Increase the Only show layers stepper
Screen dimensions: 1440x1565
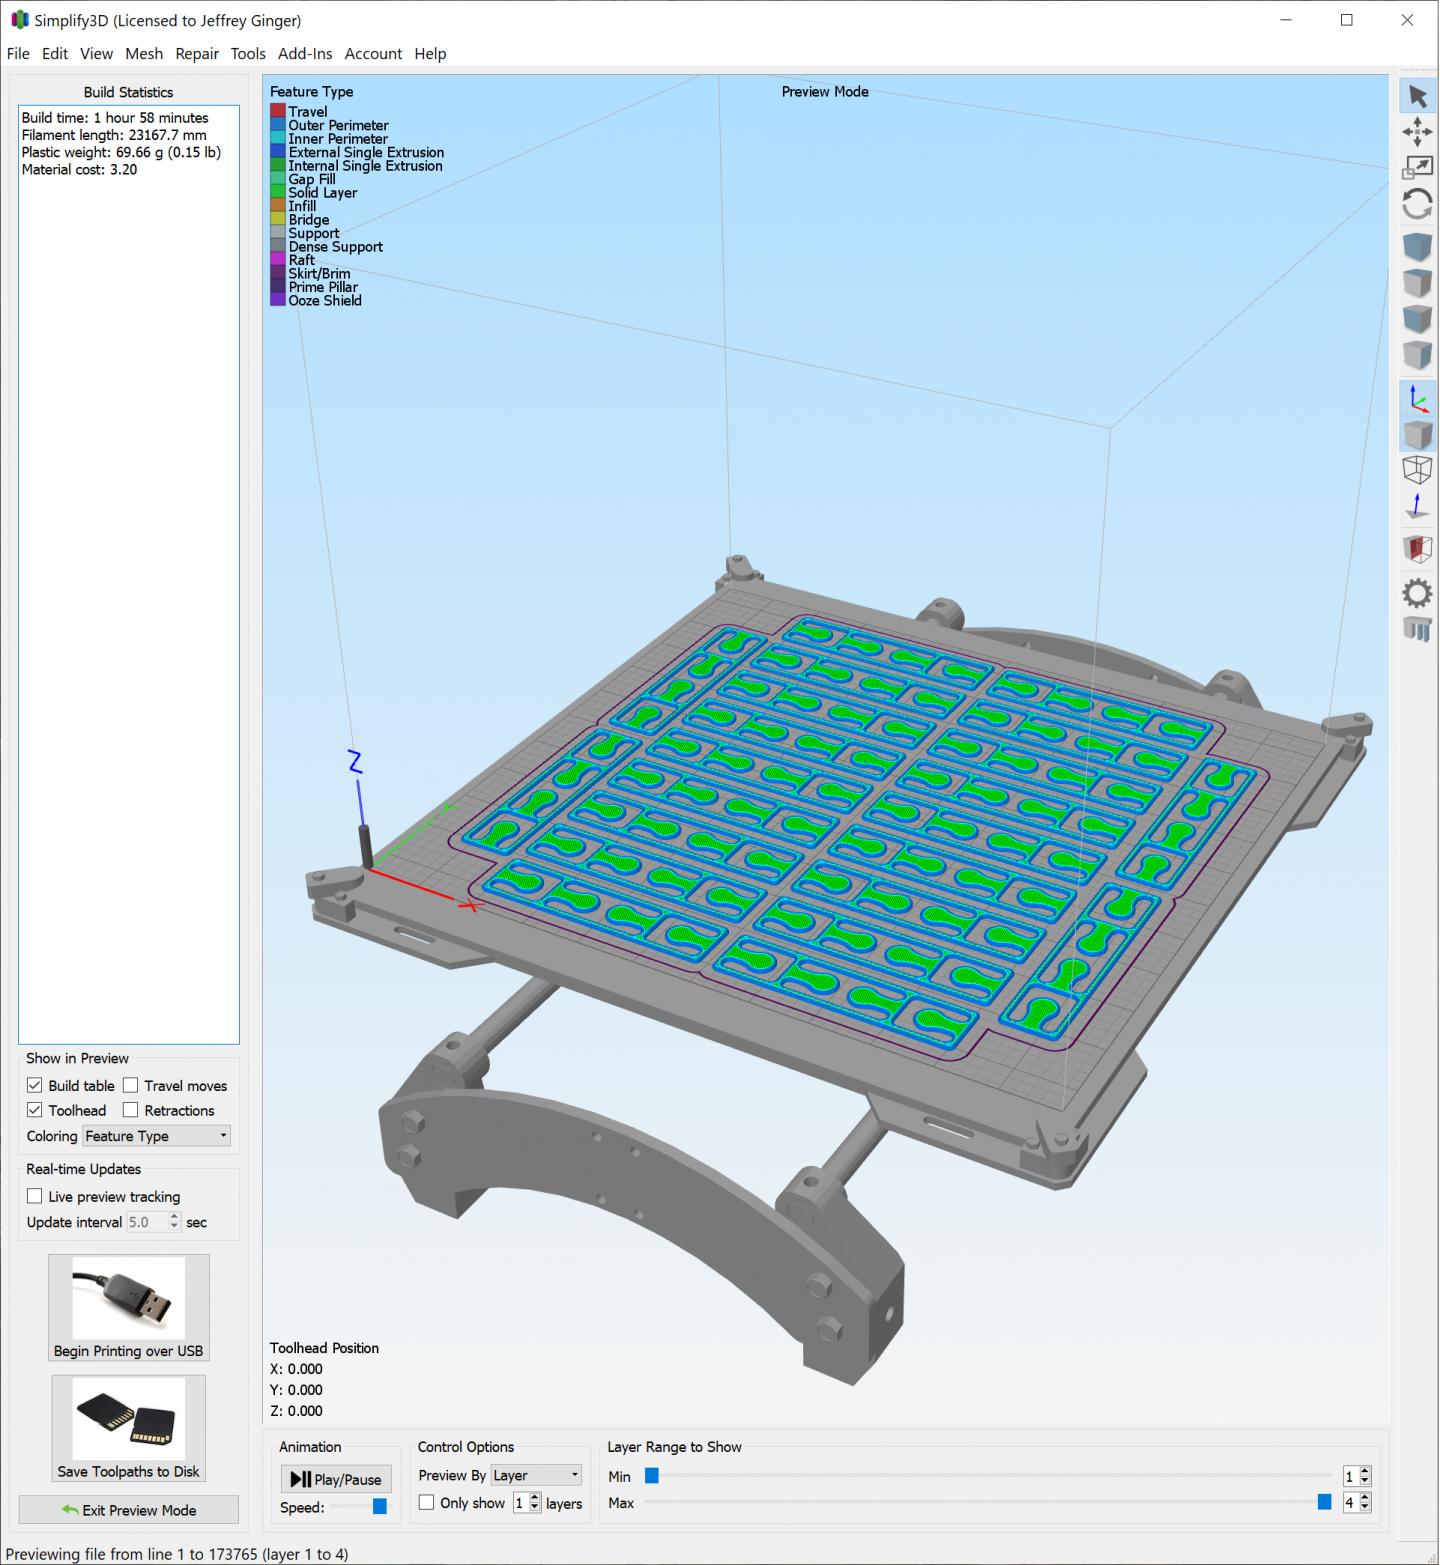tap(535, 1498)
